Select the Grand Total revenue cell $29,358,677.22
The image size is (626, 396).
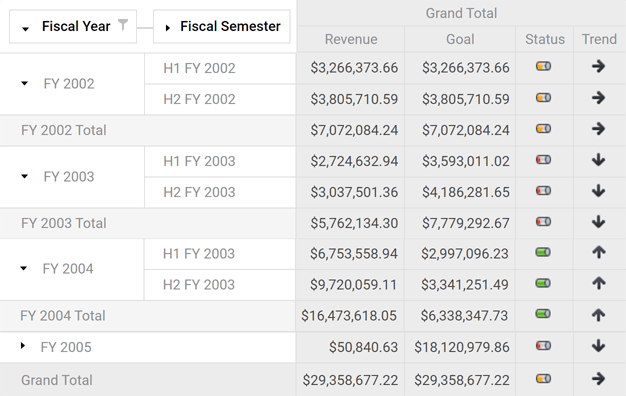click(x=350, y=380)
